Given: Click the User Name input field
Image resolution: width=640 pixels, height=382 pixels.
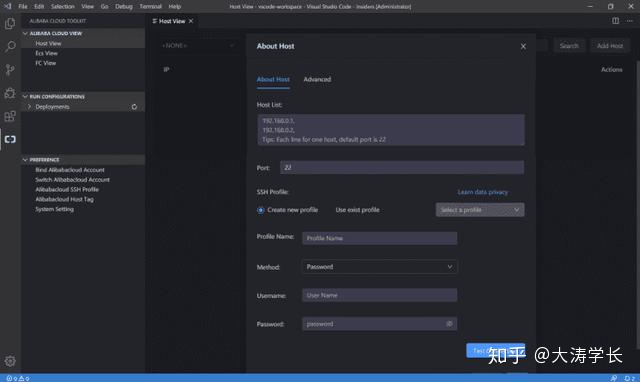Looking at the screenshot, I should click(380, 295).
